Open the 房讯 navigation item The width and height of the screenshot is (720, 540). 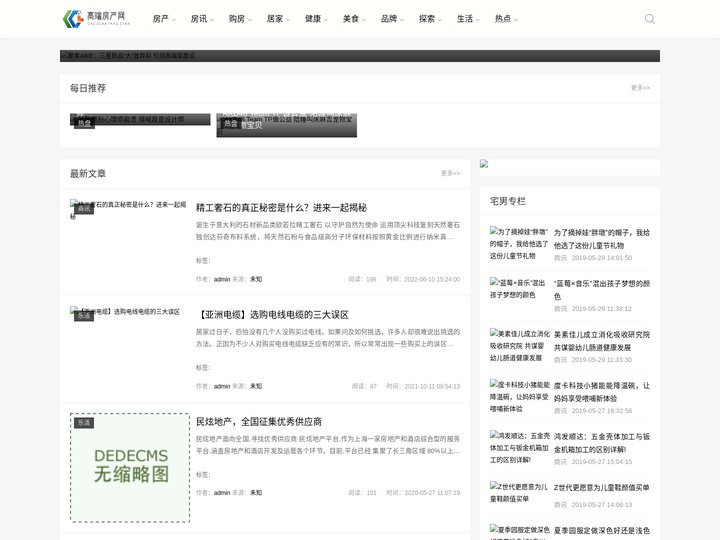click(199, 19)
